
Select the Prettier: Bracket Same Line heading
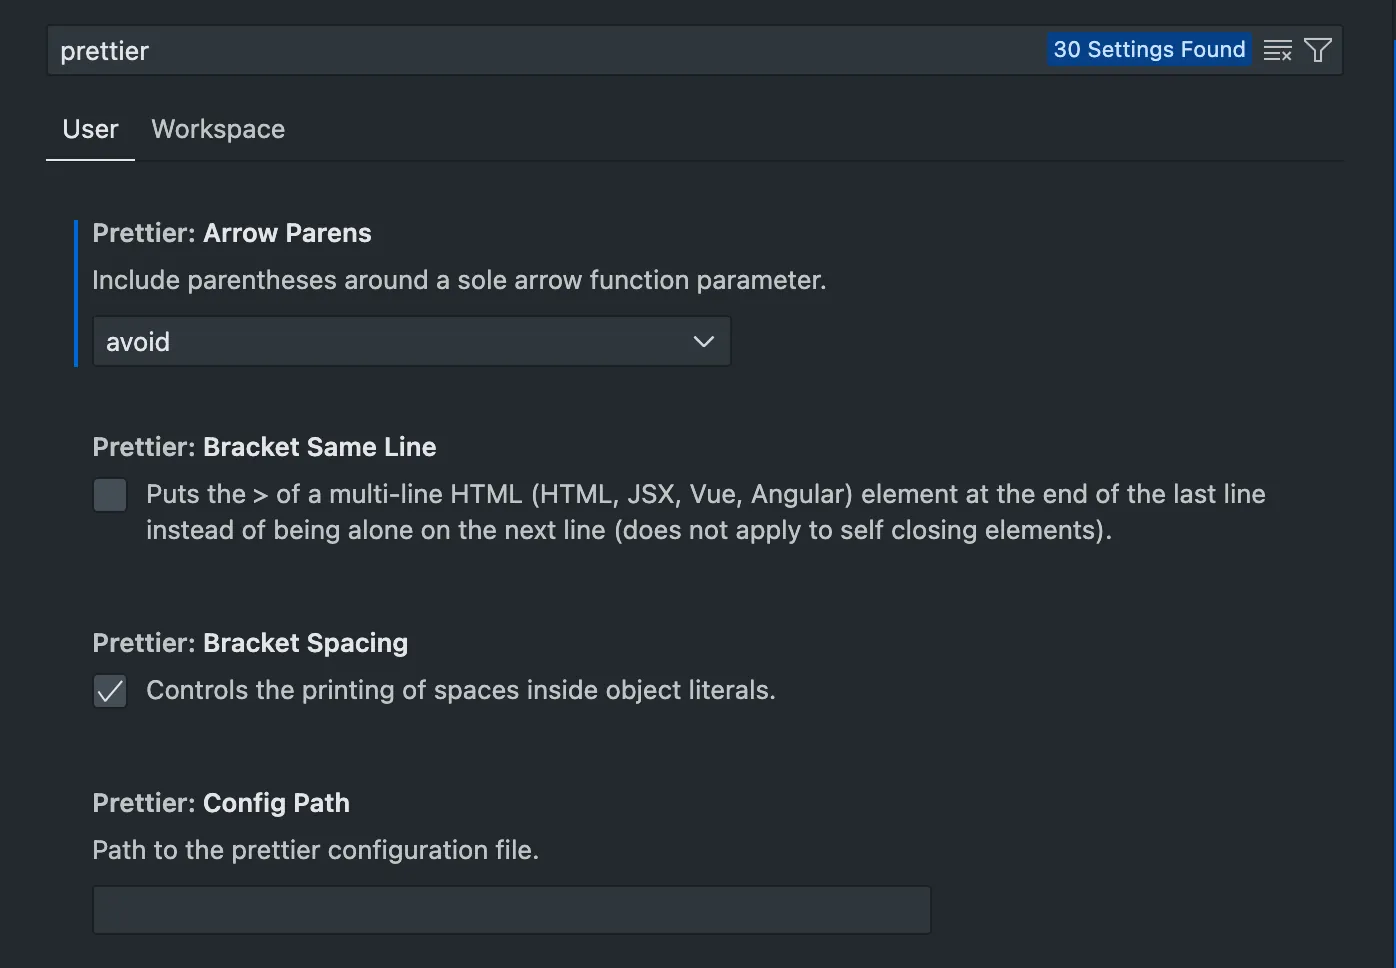(x=264, y=447)
